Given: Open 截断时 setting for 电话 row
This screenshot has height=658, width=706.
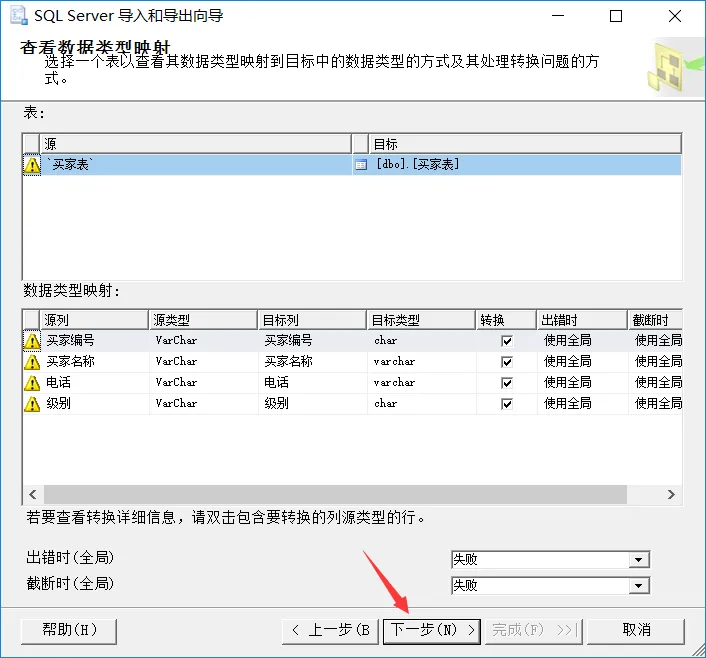Looking at the screenshot, I should (x=656, y=382).
